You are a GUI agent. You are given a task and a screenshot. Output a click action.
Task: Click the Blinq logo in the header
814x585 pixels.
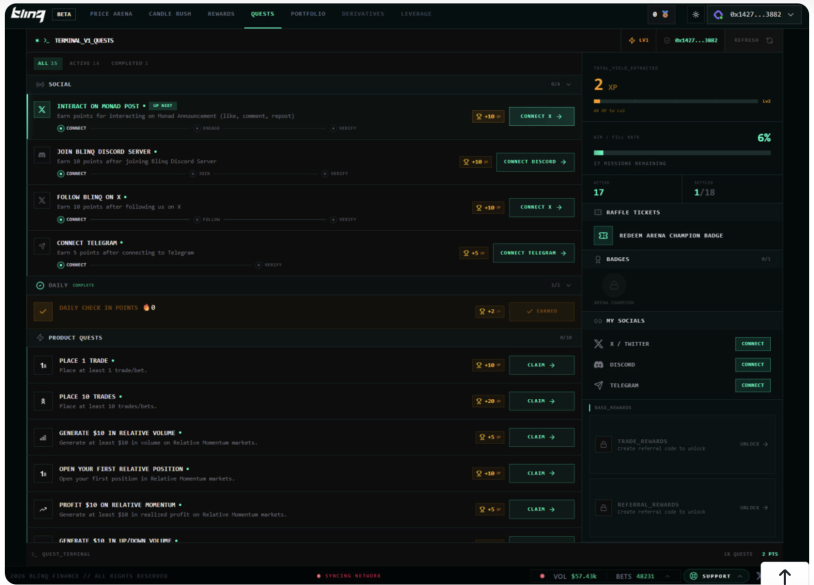[x=28, y=15]
